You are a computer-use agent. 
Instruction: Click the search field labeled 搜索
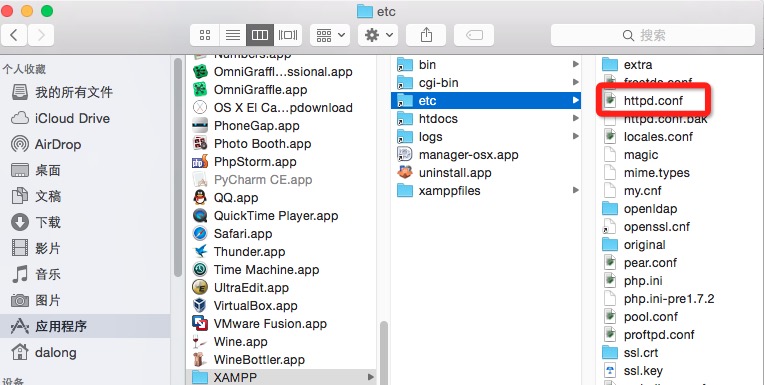[652, 35]
